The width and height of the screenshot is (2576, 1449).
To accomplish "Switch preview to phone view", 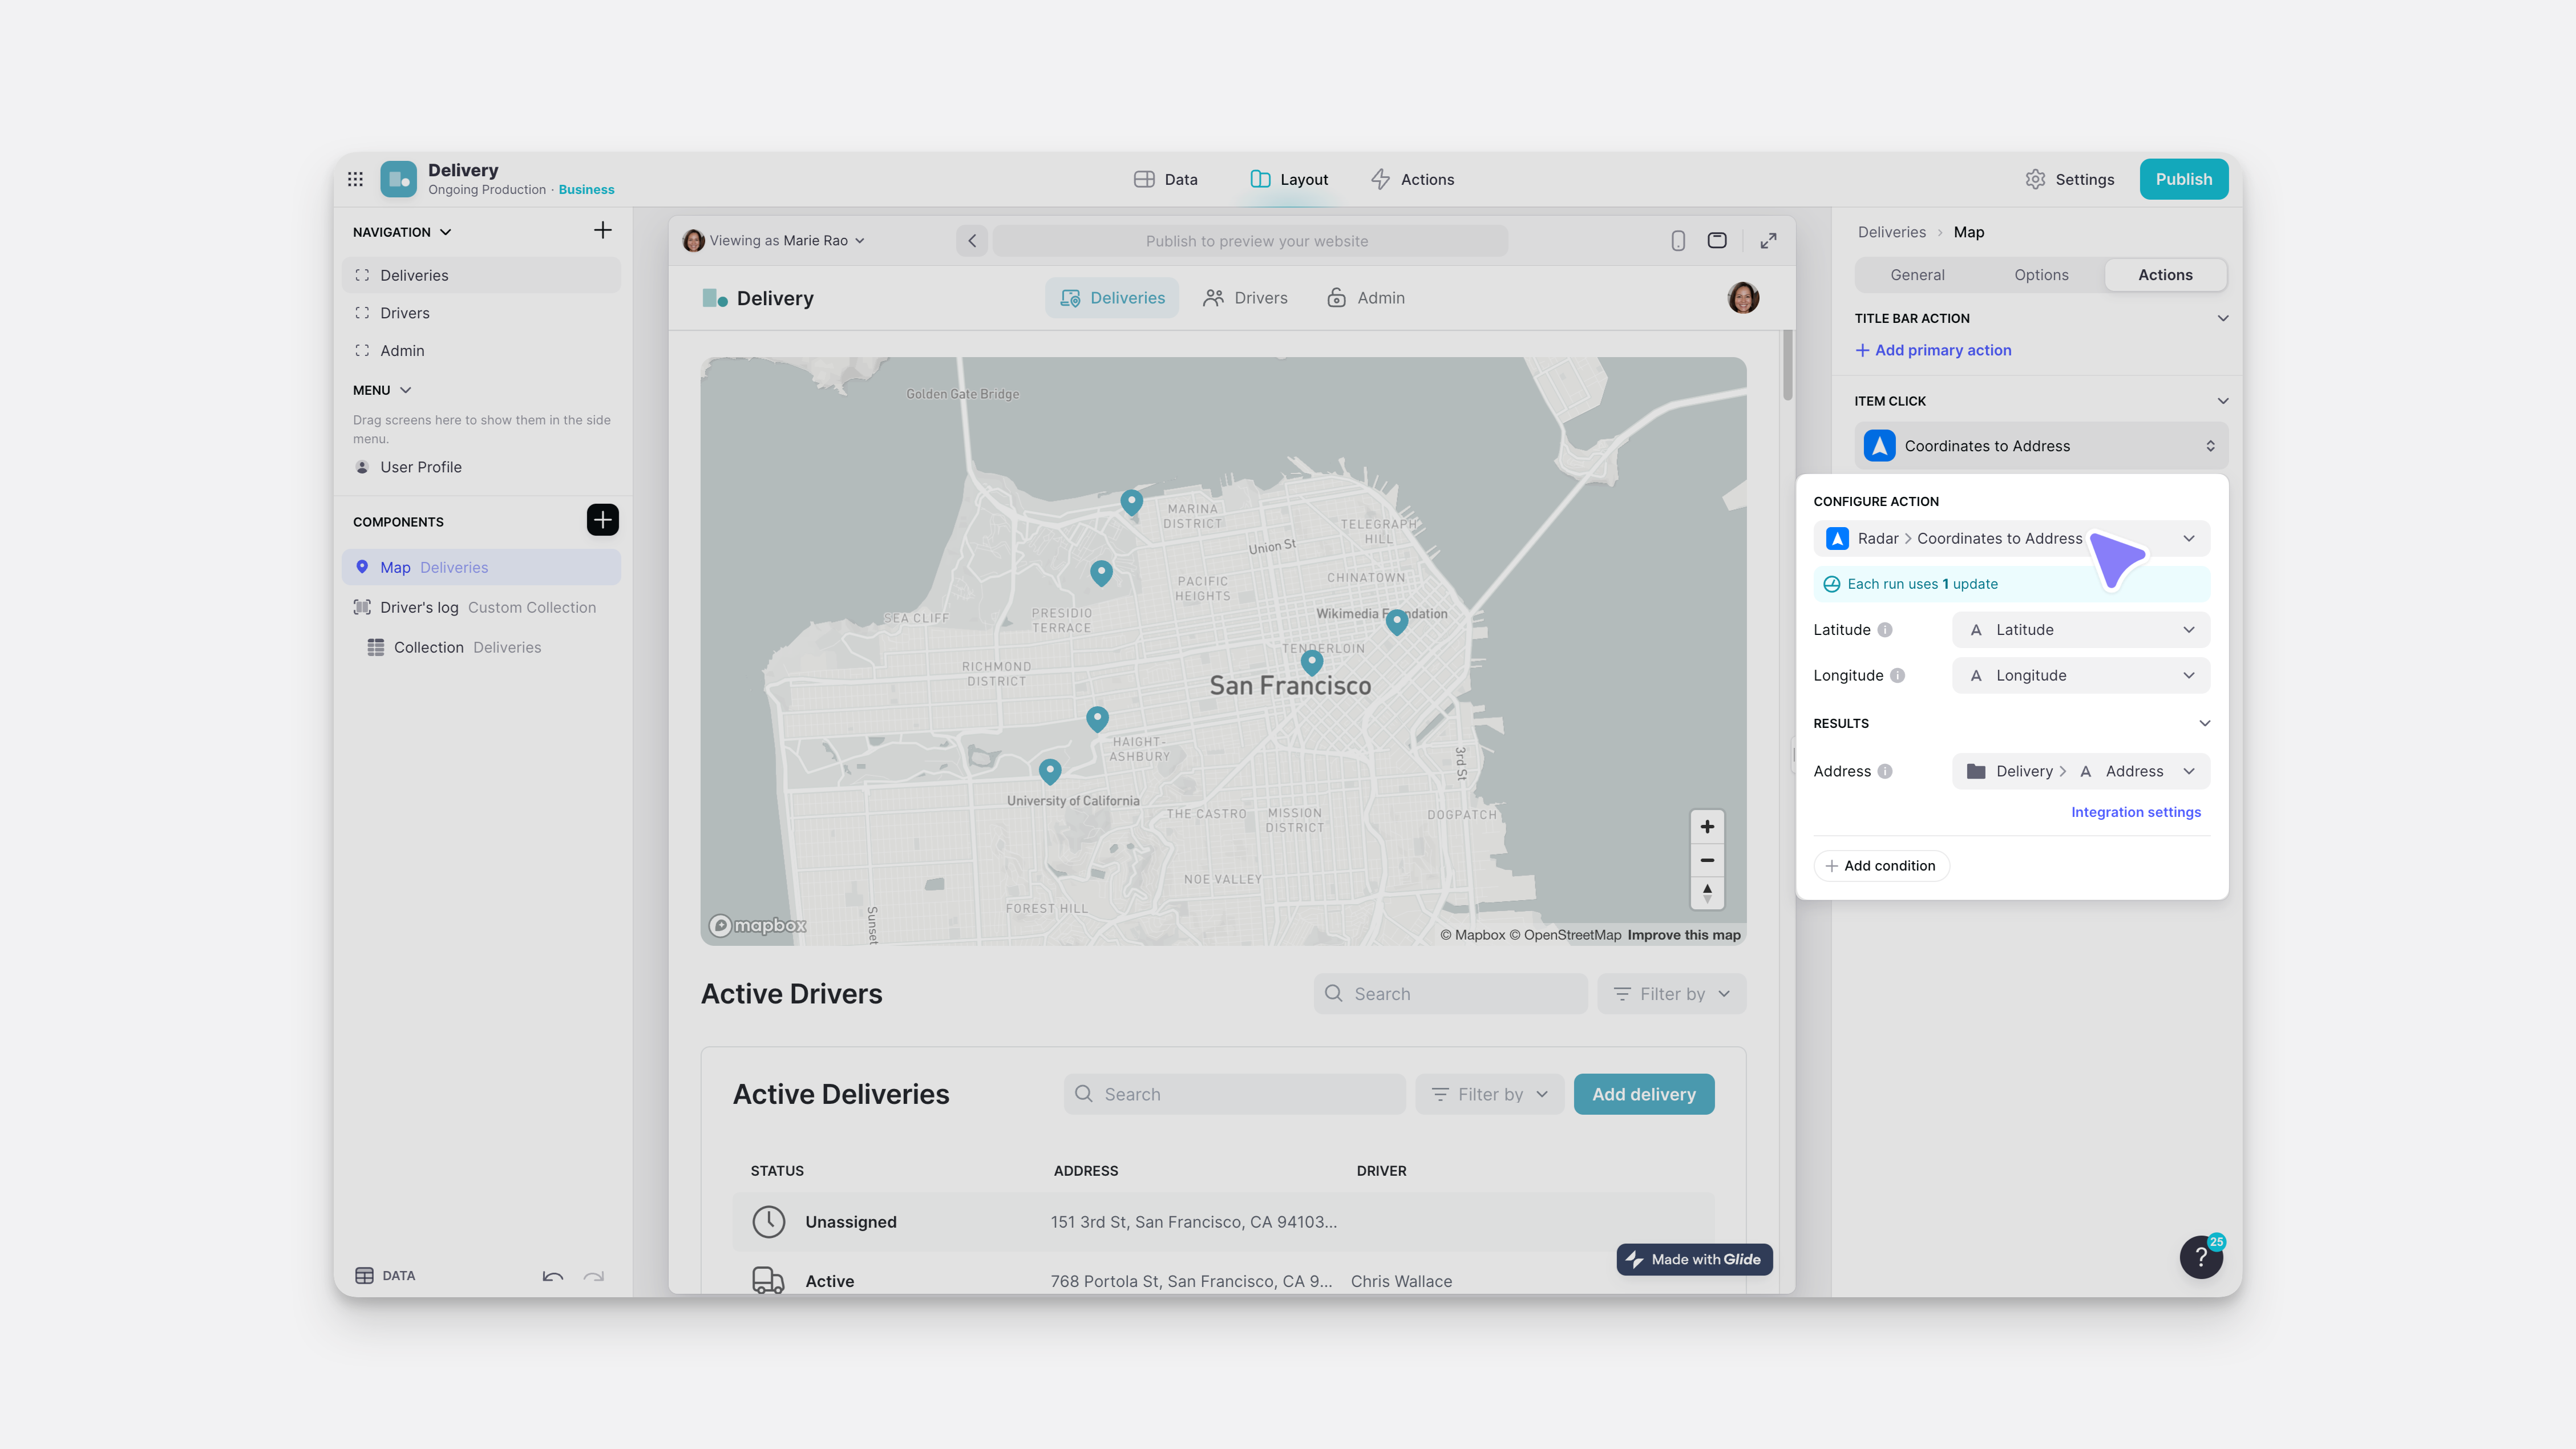I will tap(1677, 240).
